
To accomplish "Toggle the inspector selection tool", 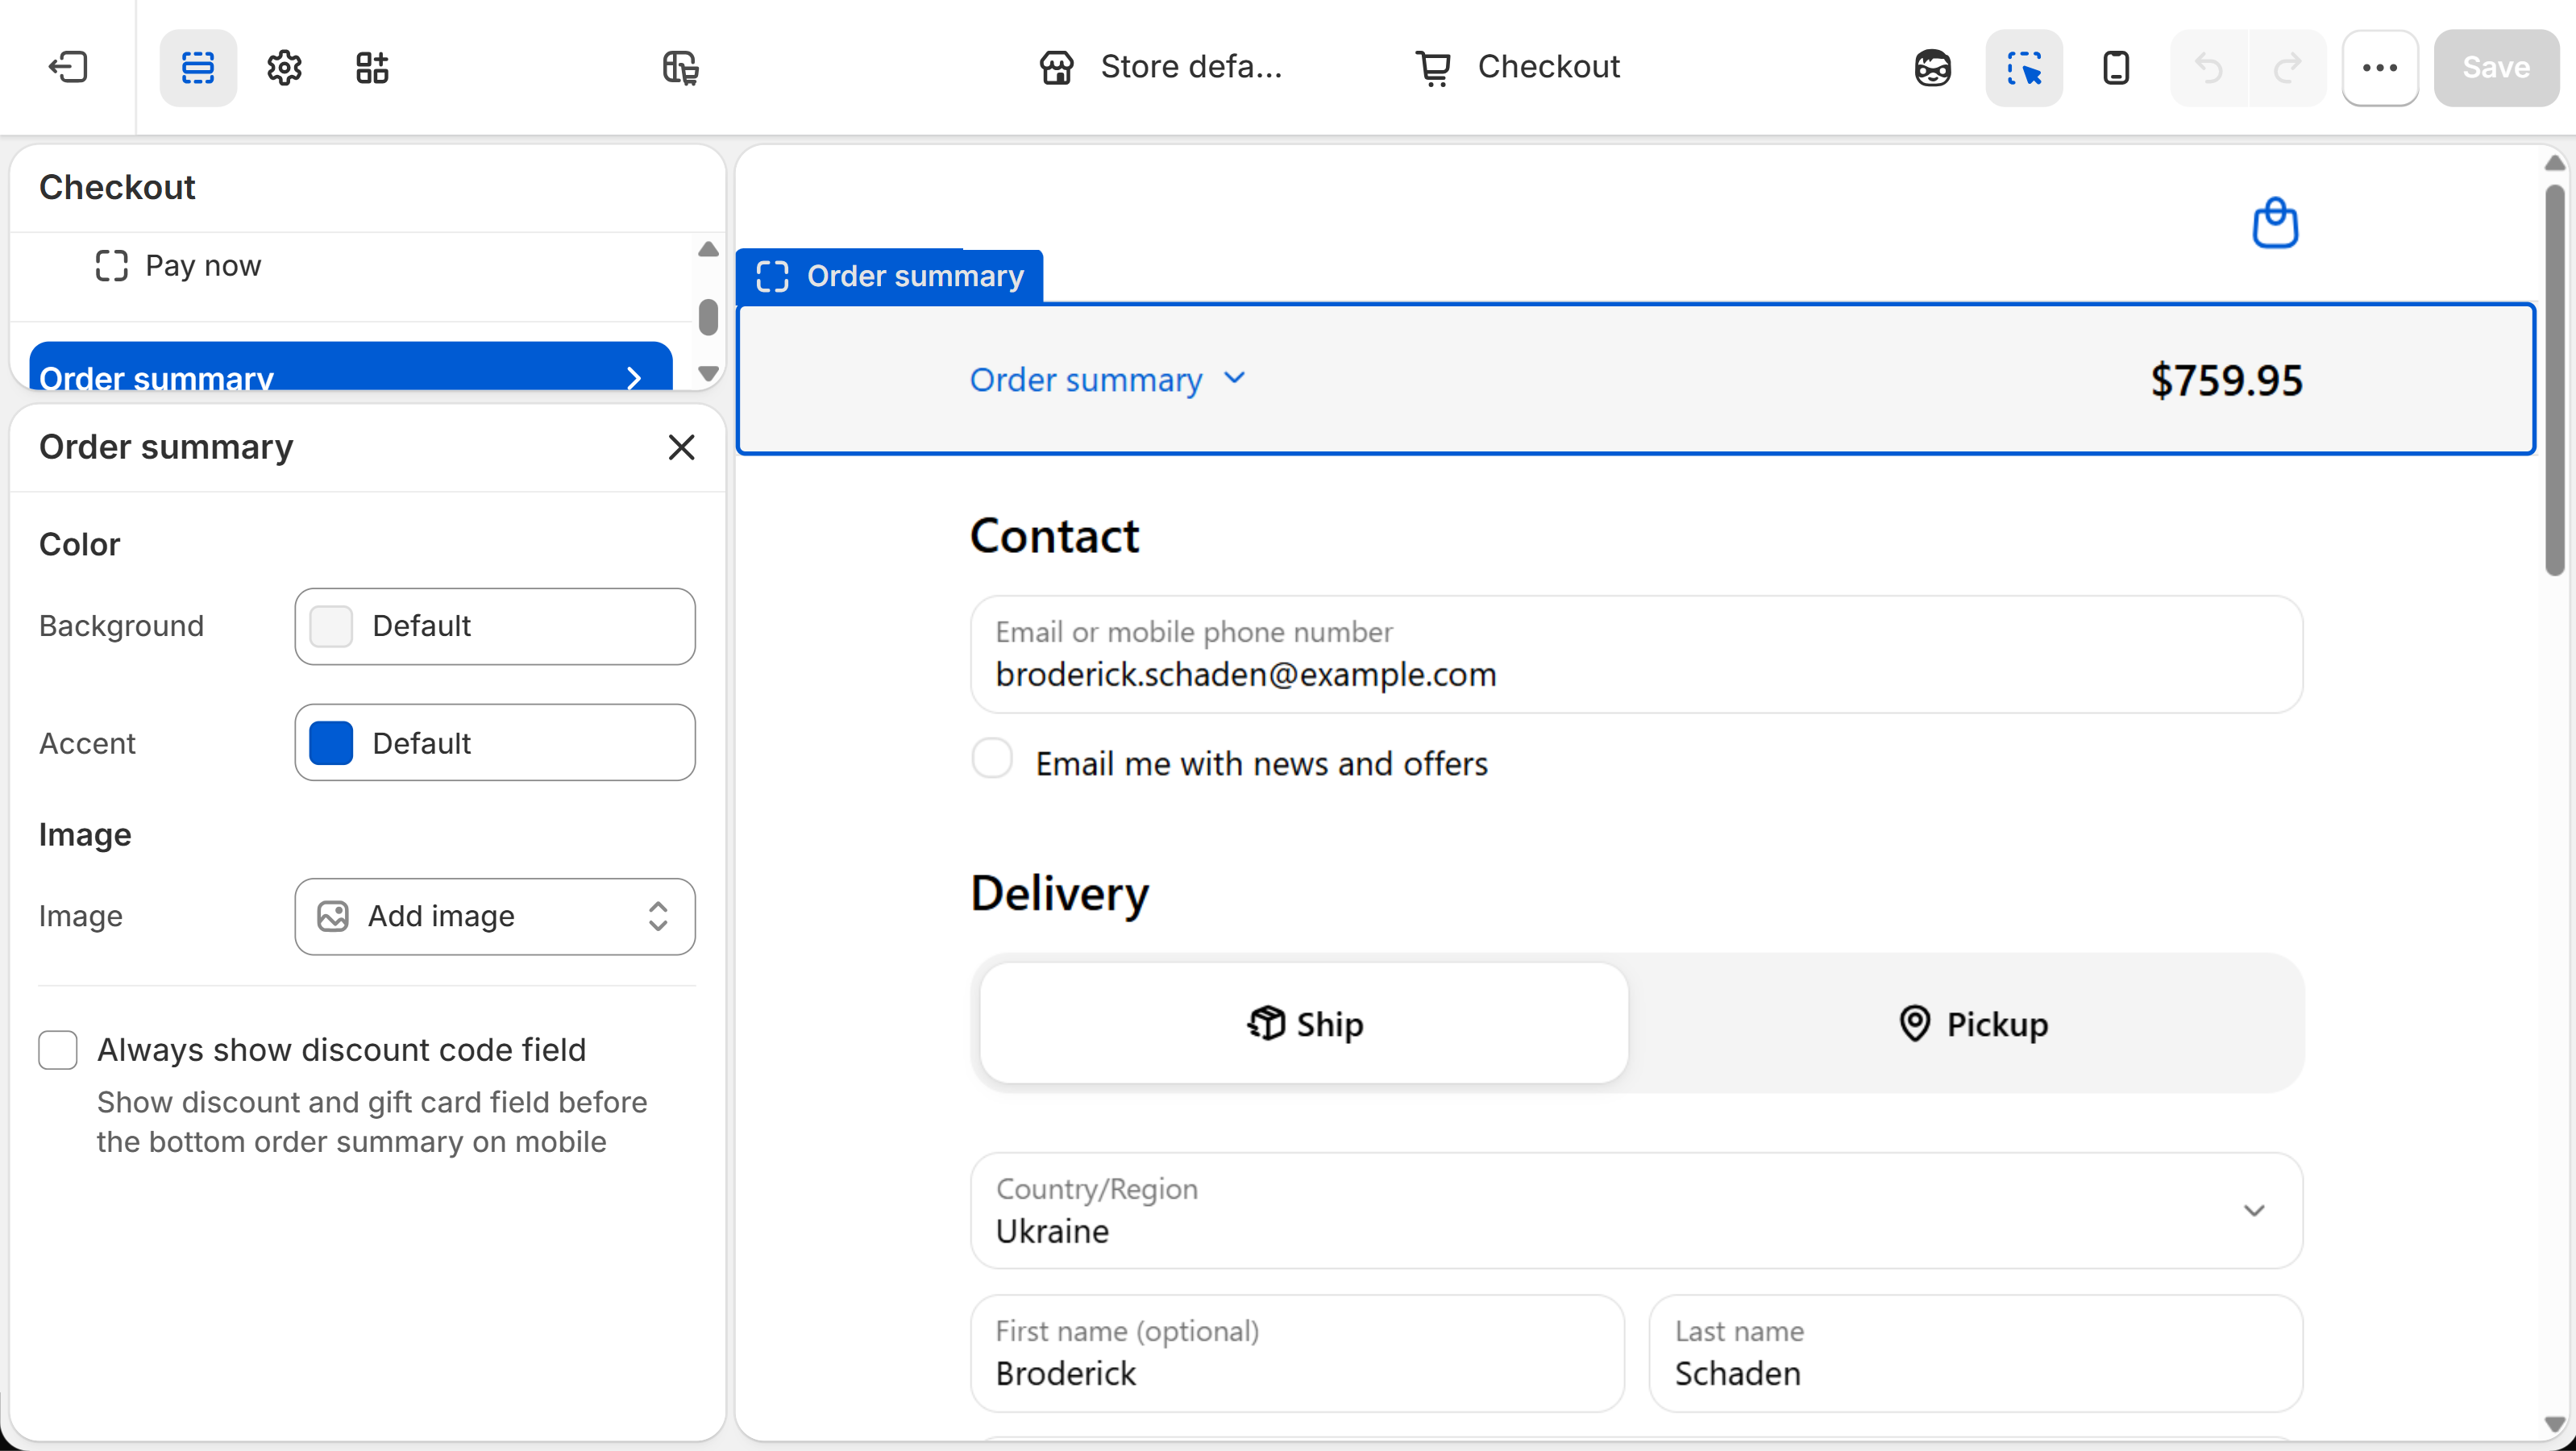I will [x=2024, y=67].
